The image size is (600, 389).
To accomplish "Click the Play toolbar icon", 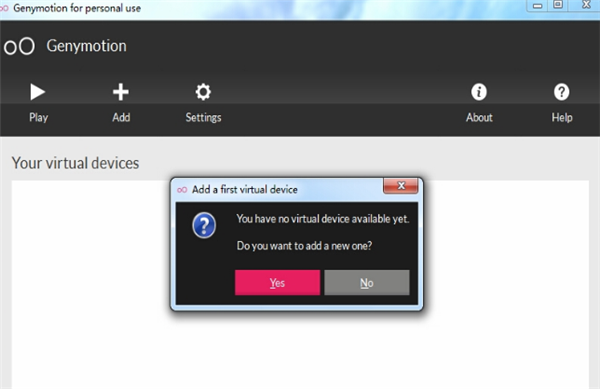I will pyautogui.click(x=38, y=92).
